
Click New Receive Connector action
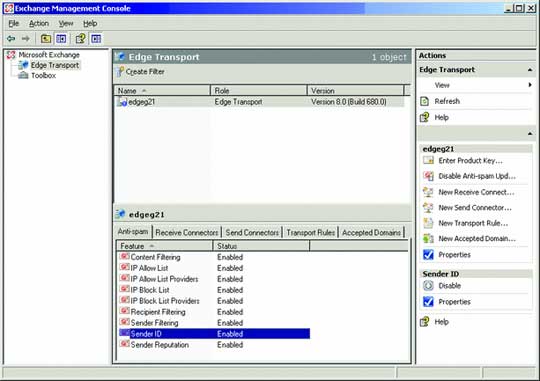(476, 192)
